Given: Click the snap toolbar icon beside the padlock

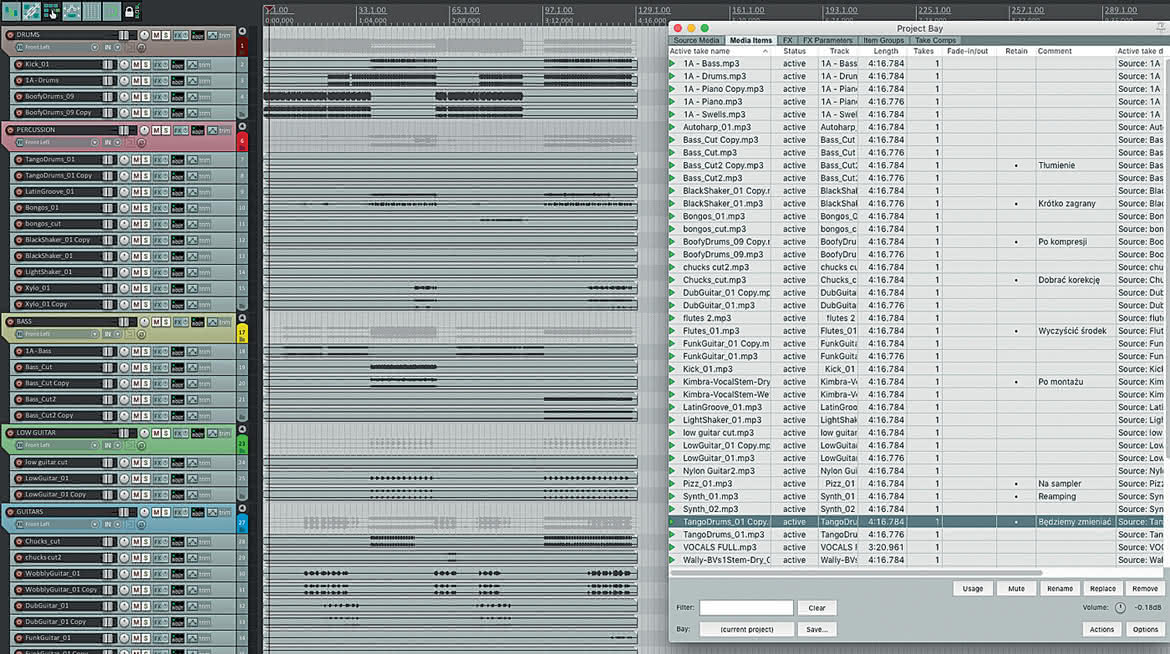Looking at the screenshot, I should [111, 10].
